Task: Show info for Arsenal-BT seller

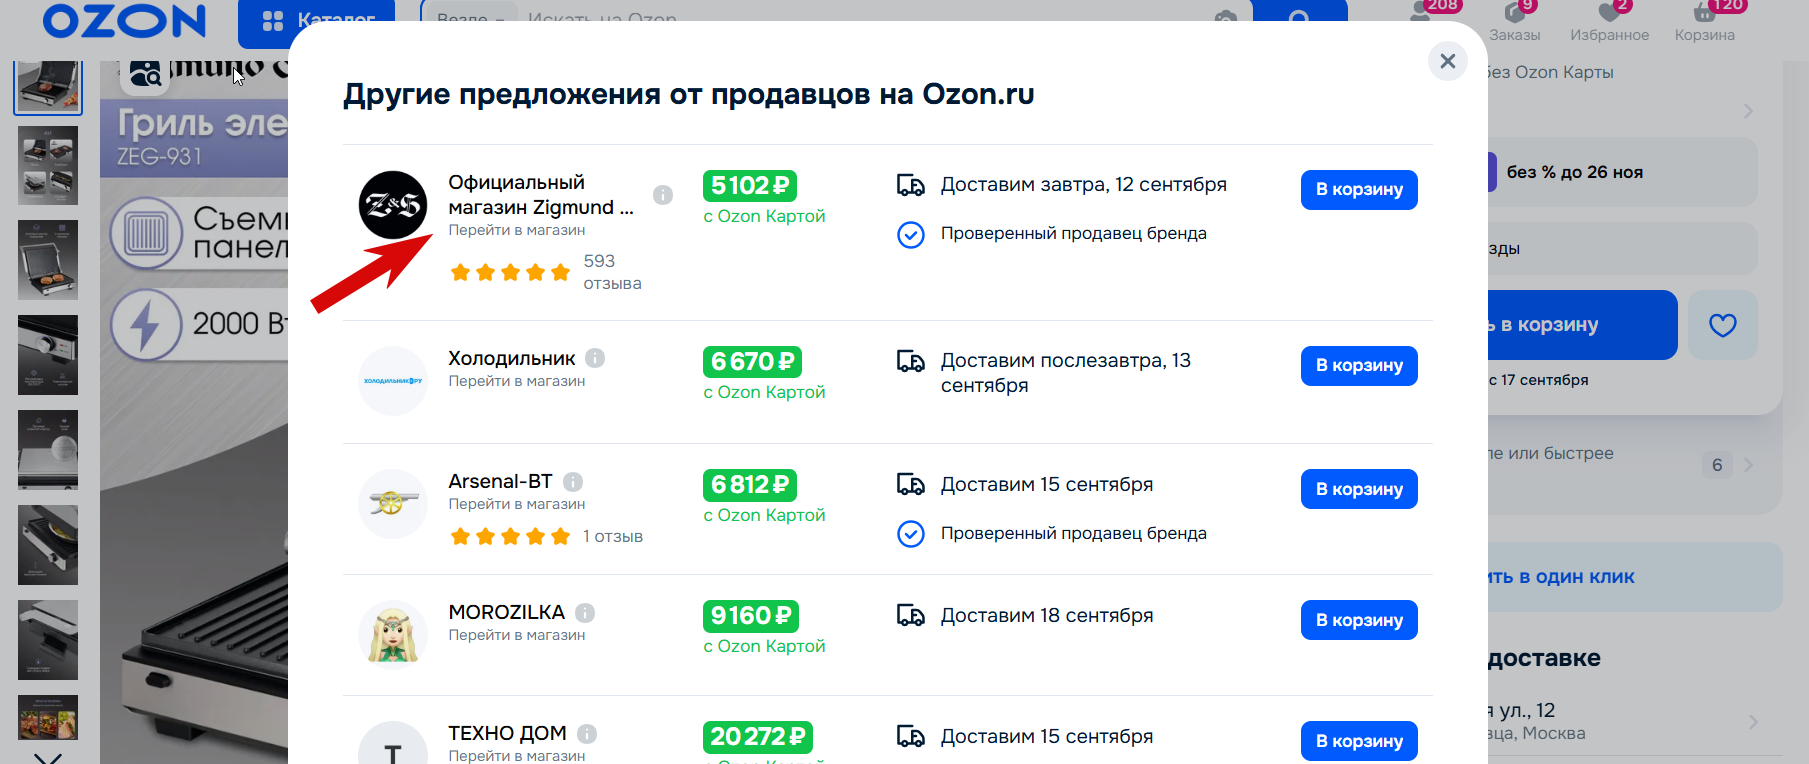Action: (573, 482)
